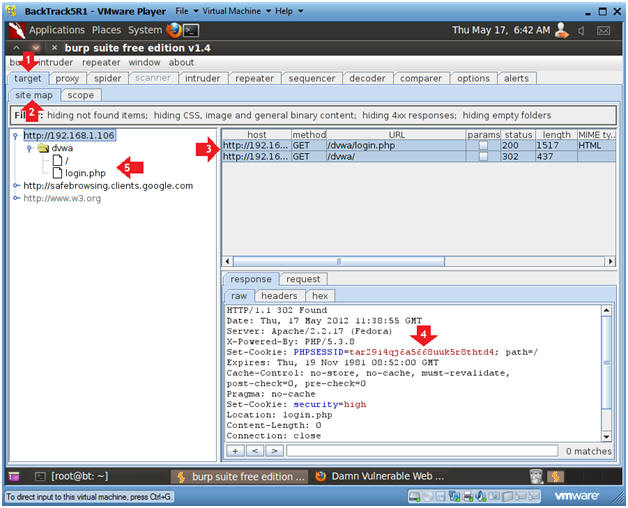
Task: Click the show desktop icon bottom-left
Action: 14,476
